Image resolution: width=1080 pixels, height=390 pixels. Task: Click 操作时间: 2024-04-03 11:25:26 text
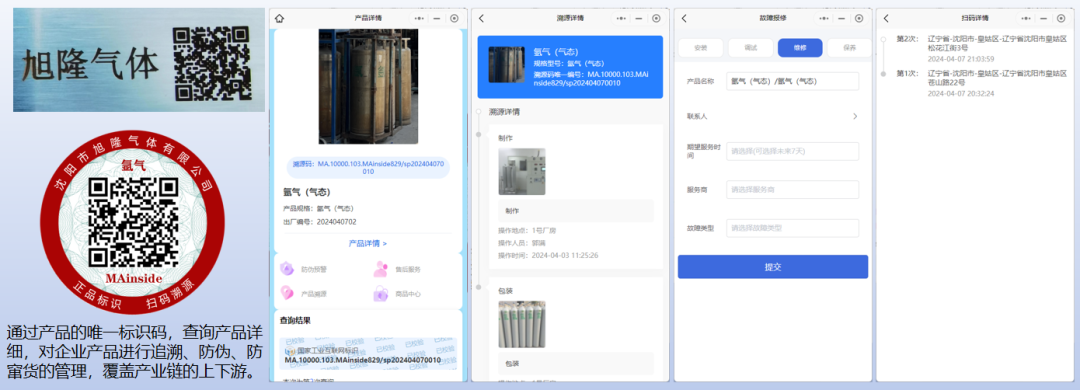(548, 256)
